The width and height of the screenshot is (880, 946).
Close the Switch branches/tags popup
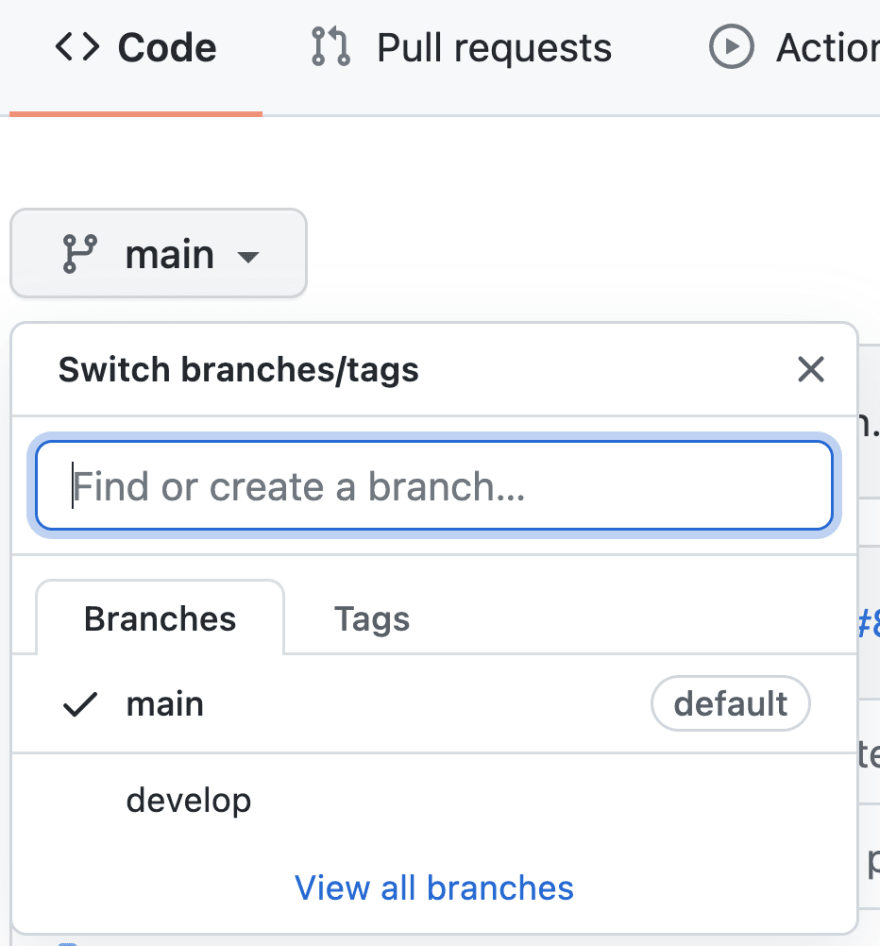tap(811, 369)
